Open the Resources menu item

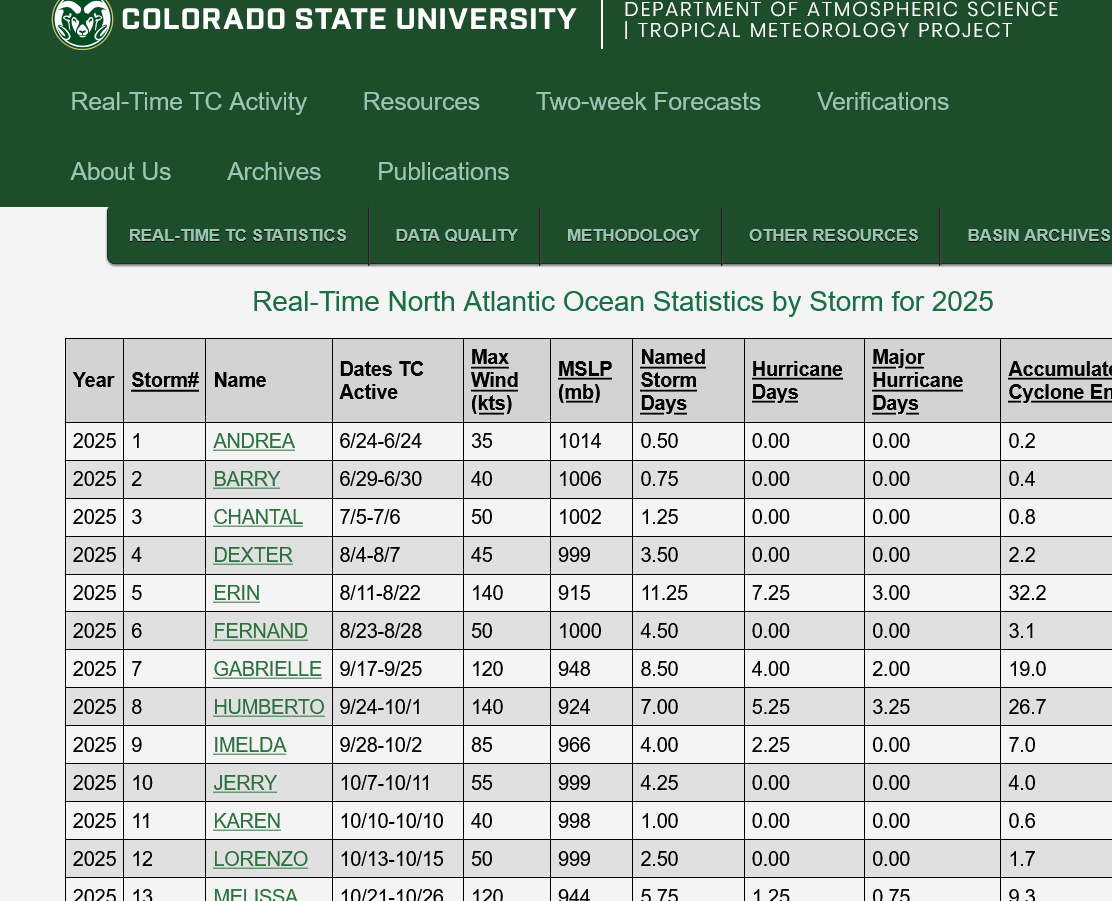click(x=421, y=102)
